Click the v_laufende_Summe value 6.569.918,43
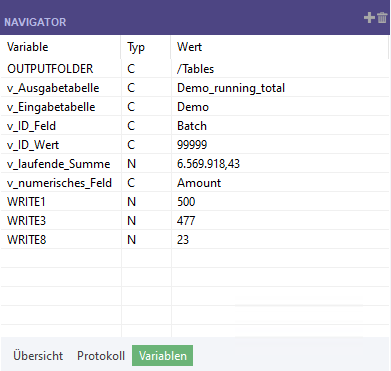The height and width of the screenshot is (371, 391). pos(208,164)
